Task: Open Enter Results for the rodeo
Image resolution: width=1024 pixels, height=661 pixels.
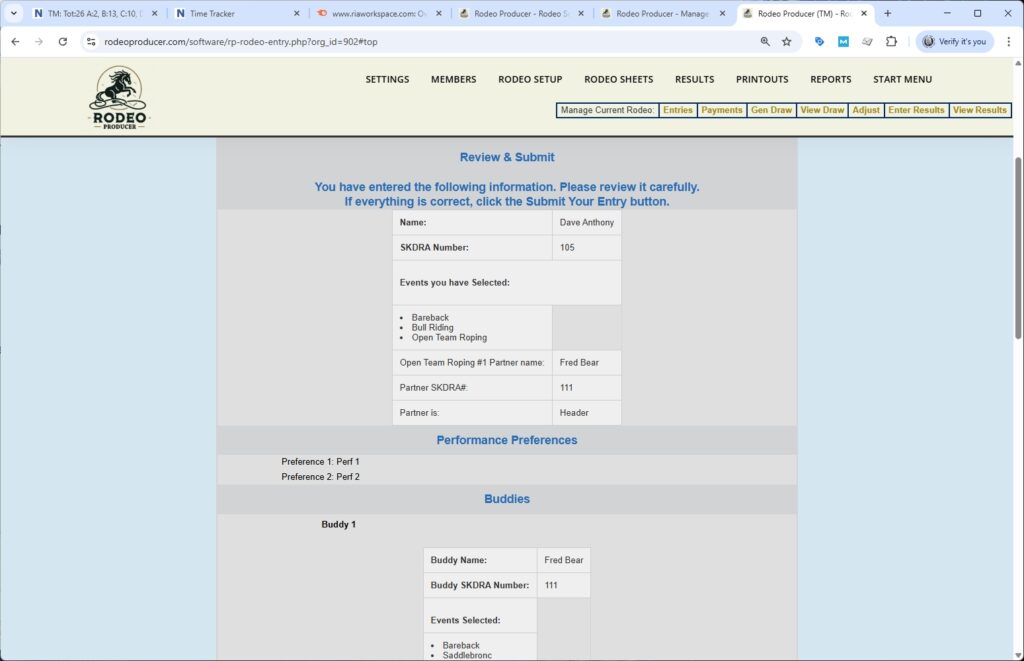Action: [916, 110]
